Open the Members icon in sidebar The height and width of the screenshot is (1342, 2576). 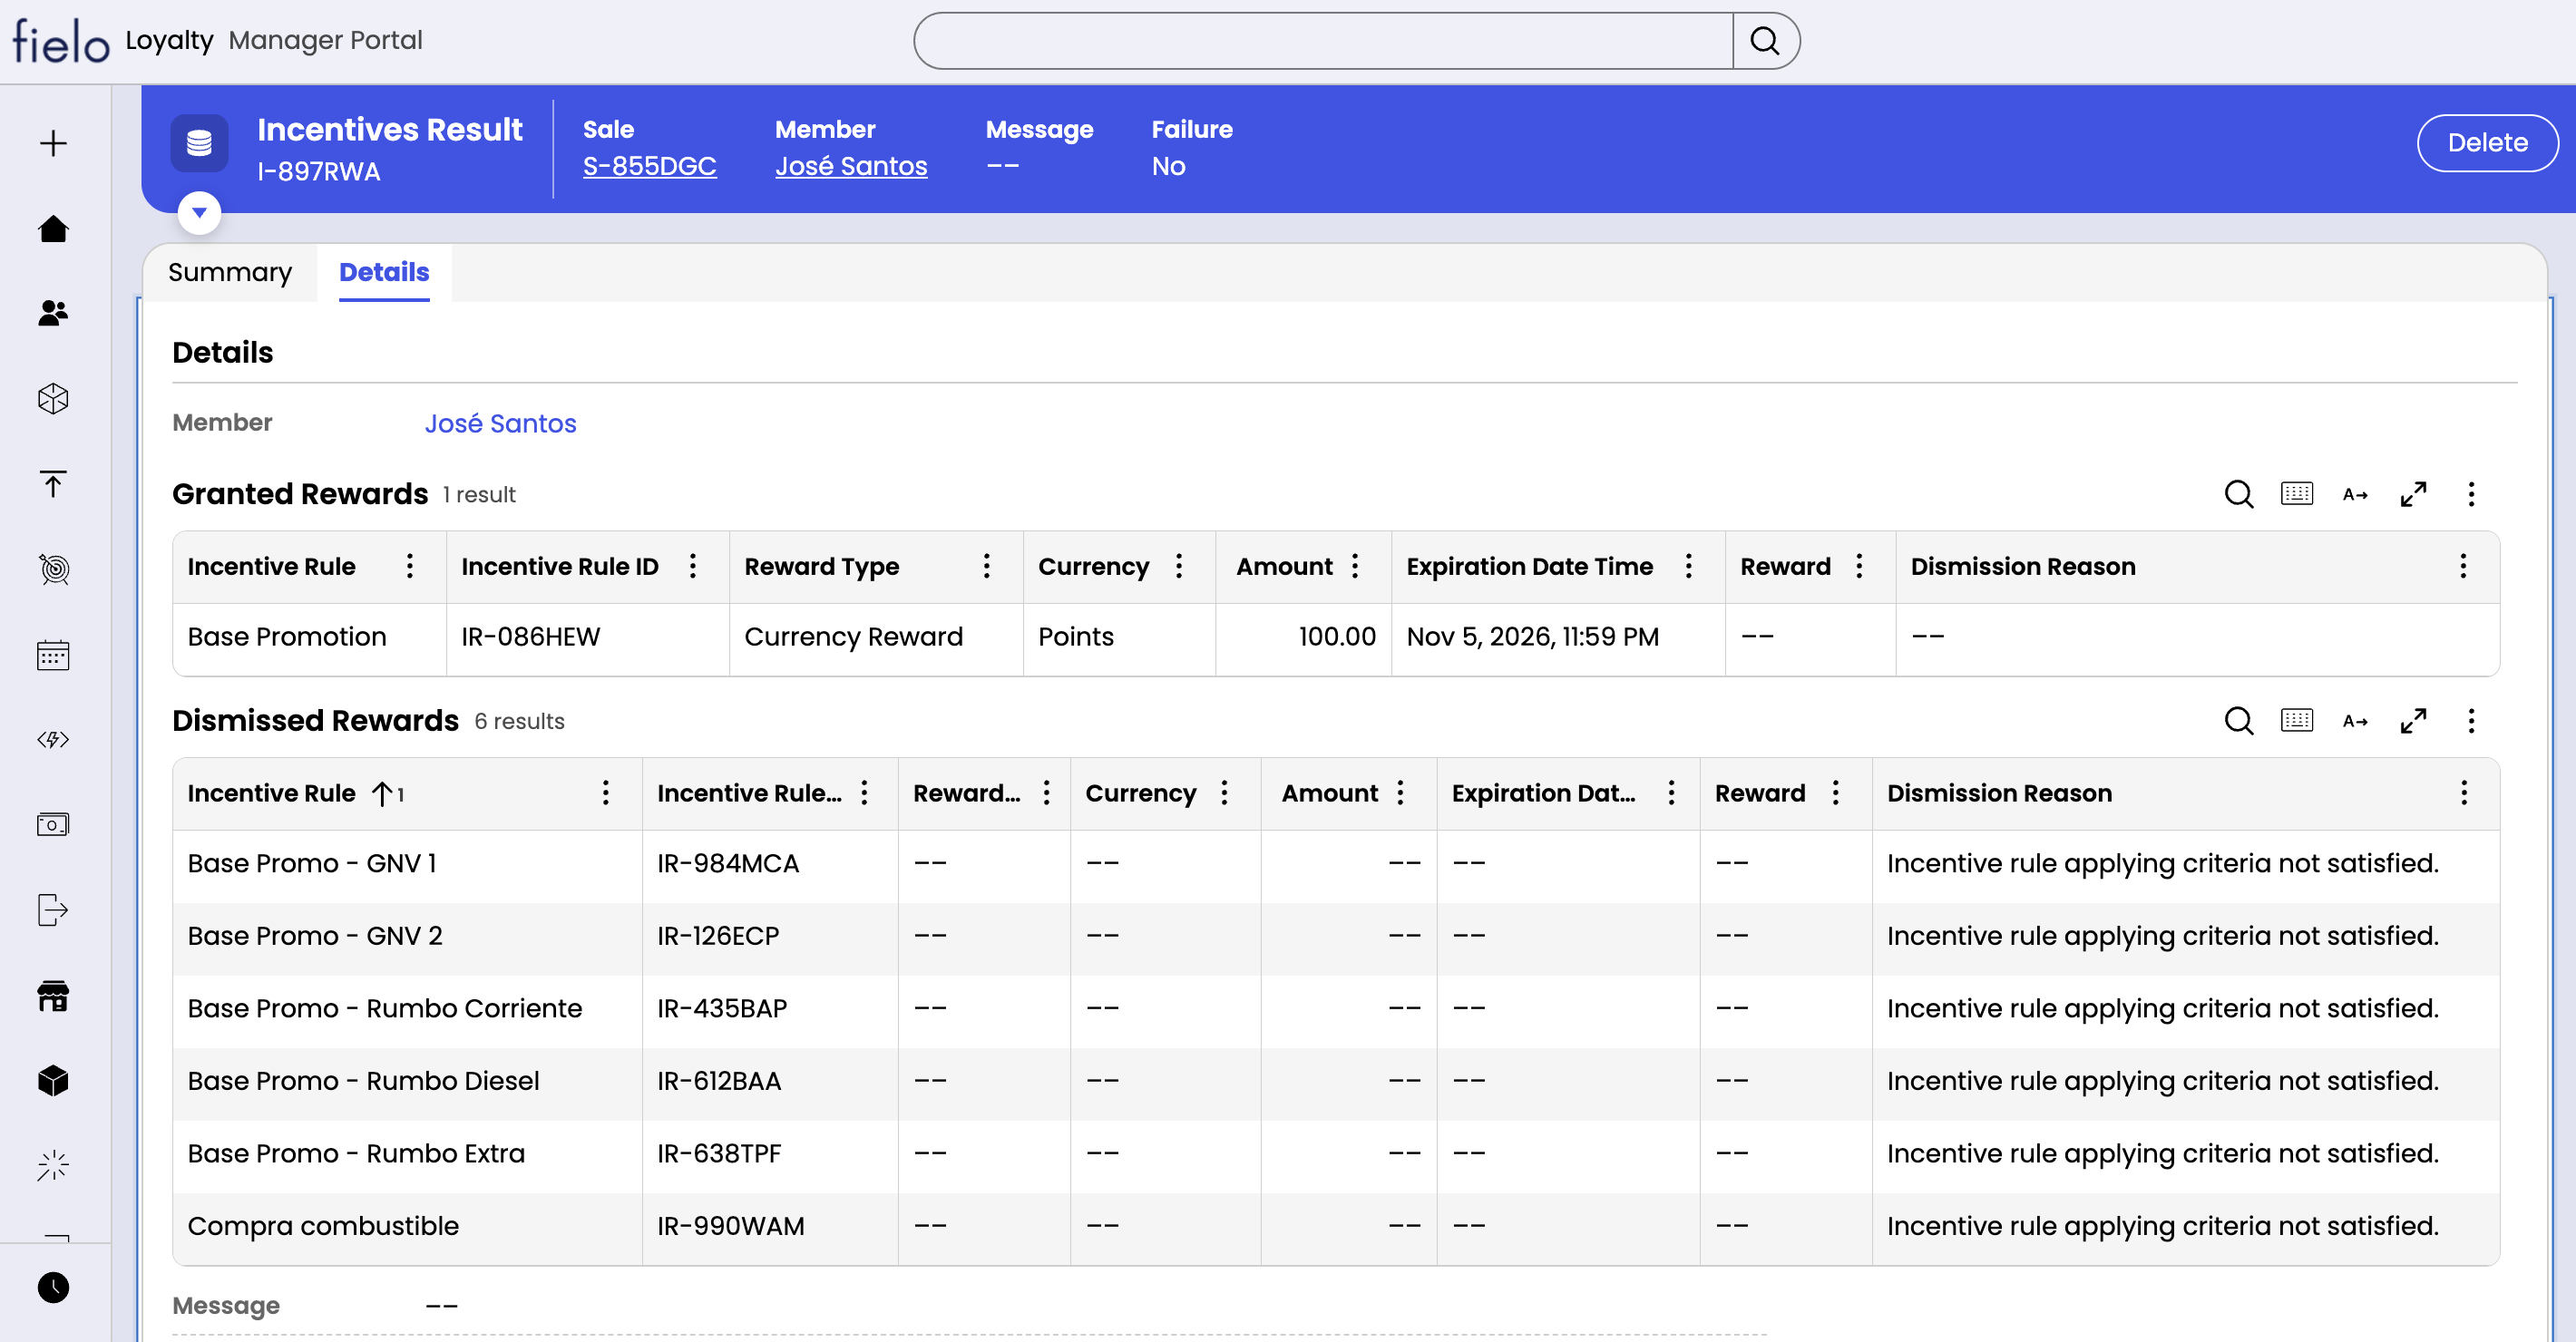tap(53, 314)
